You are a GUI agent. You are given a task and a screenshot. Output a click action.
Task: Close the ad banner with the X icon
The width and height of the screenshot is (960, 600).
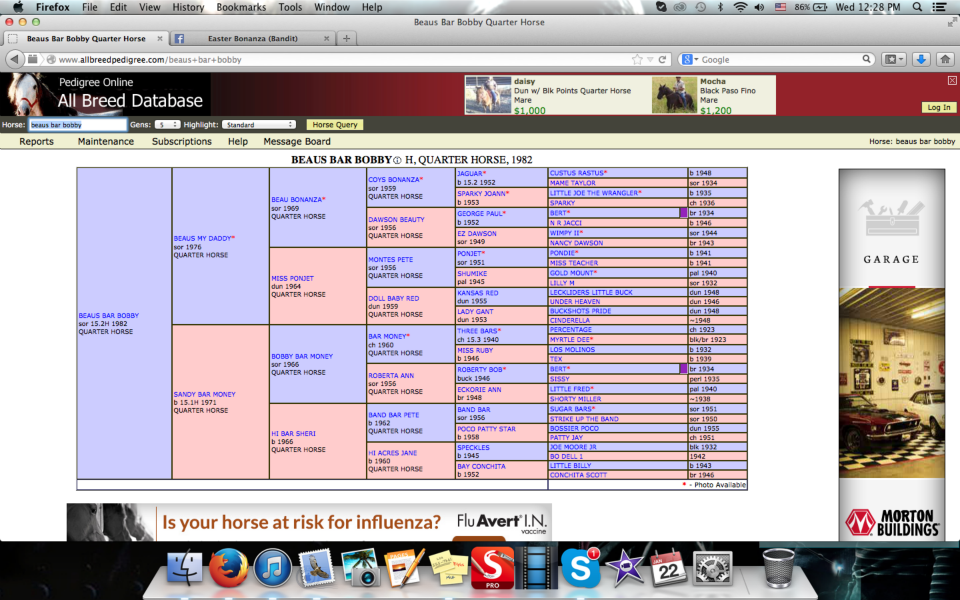[952, 80]
